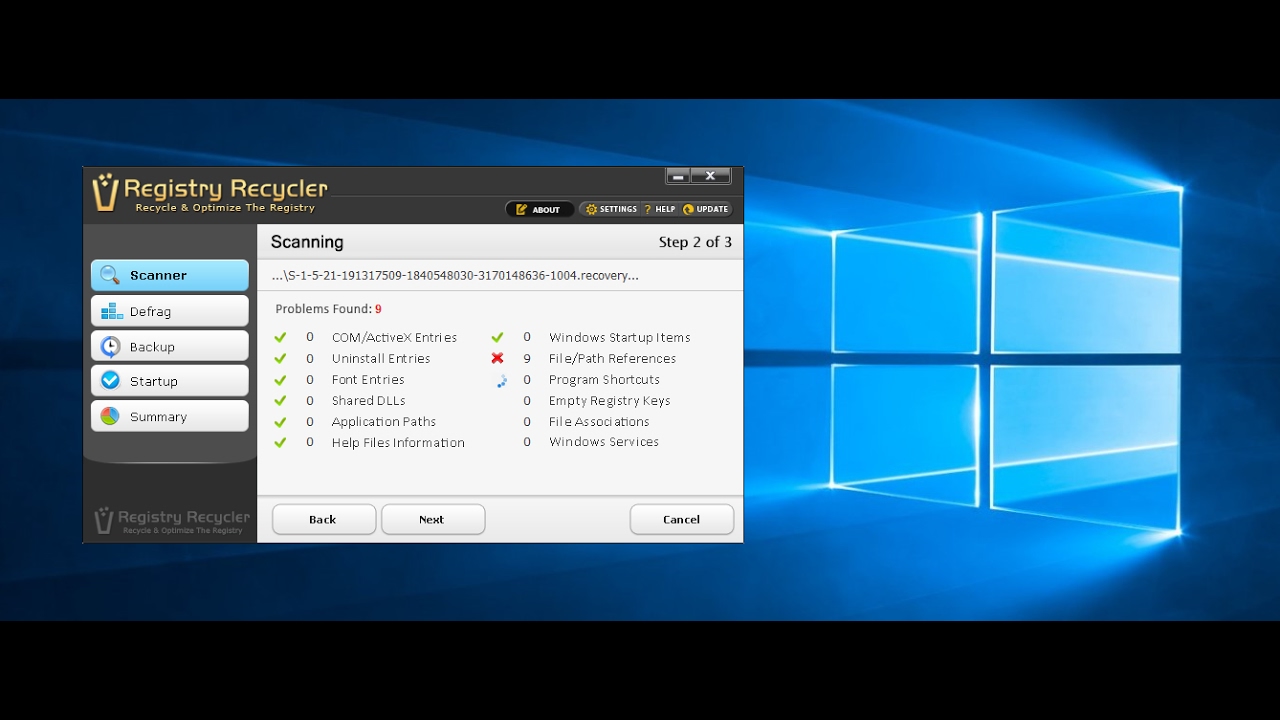Click green checkmark beside Windows Startup Items

(x=497, y=338)
